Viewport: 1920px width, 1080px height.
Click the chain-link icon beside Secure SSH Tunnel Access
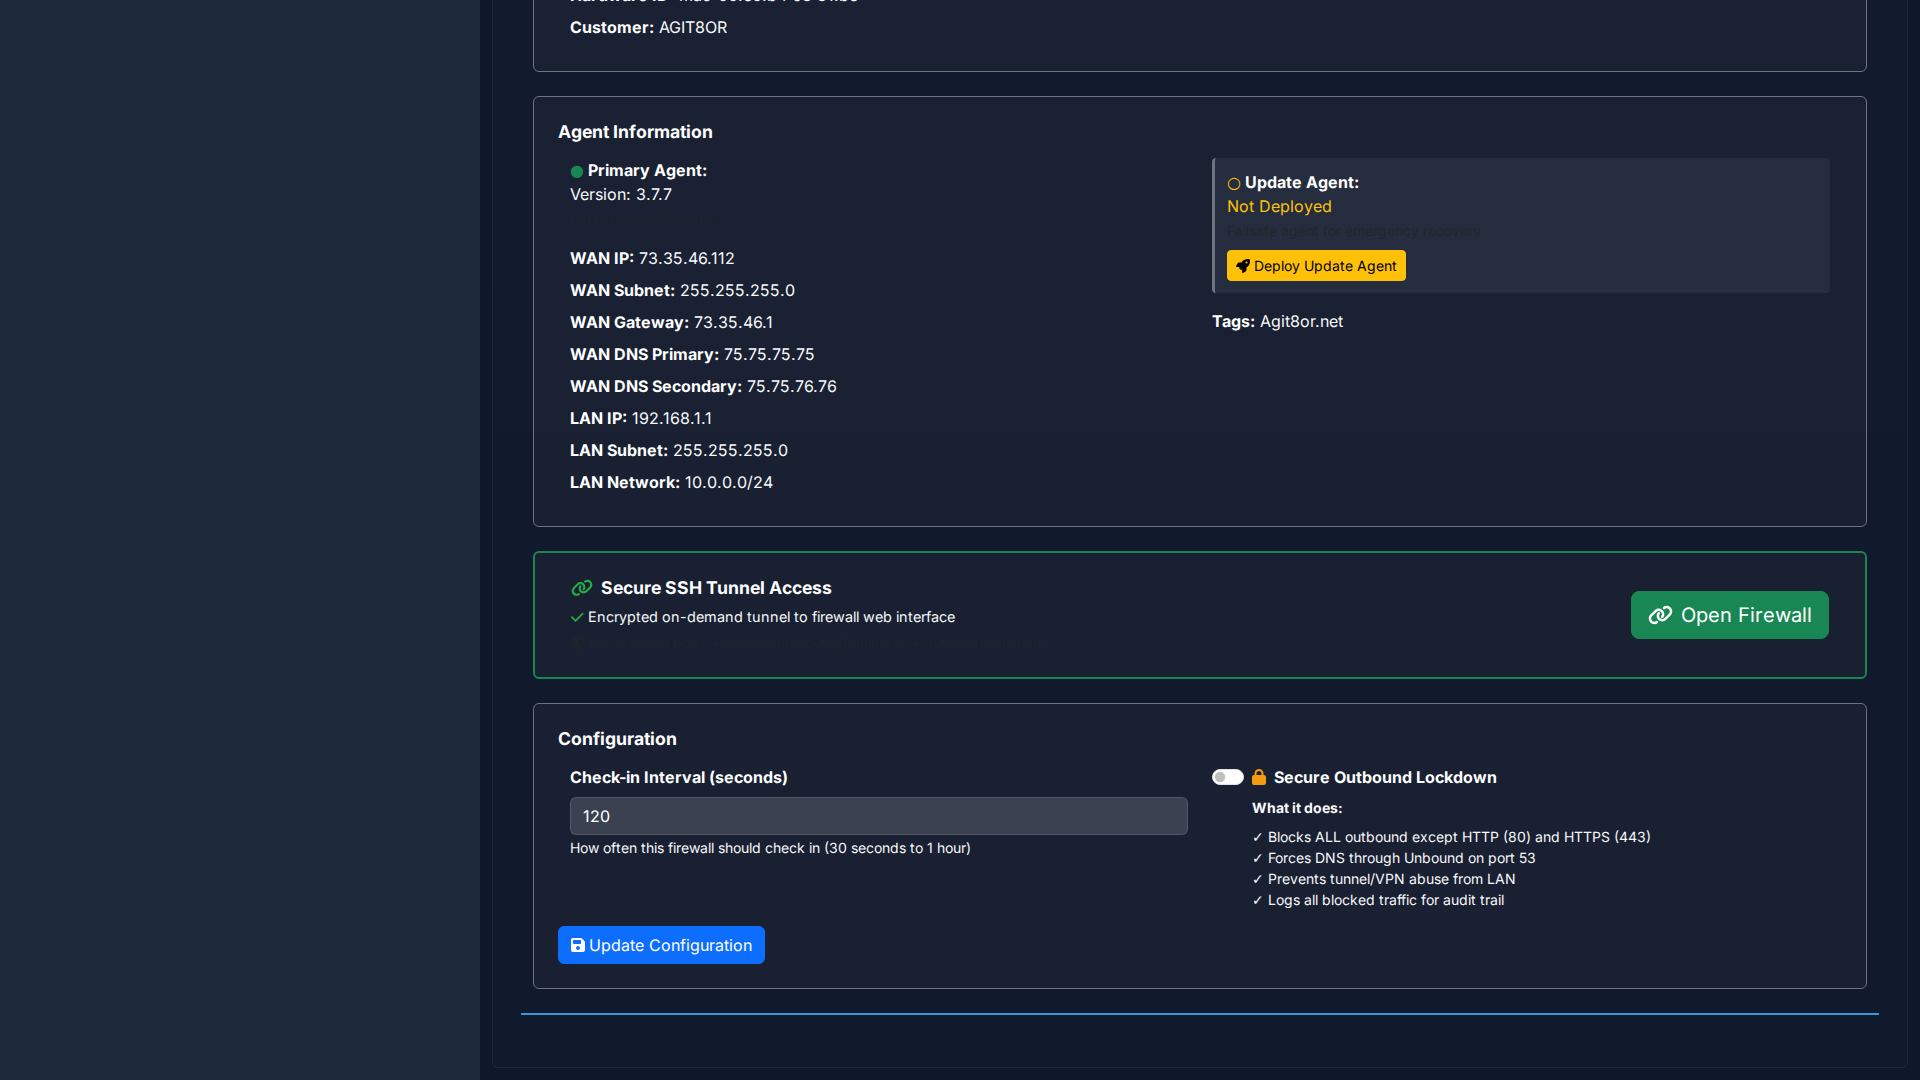[582, 588]
